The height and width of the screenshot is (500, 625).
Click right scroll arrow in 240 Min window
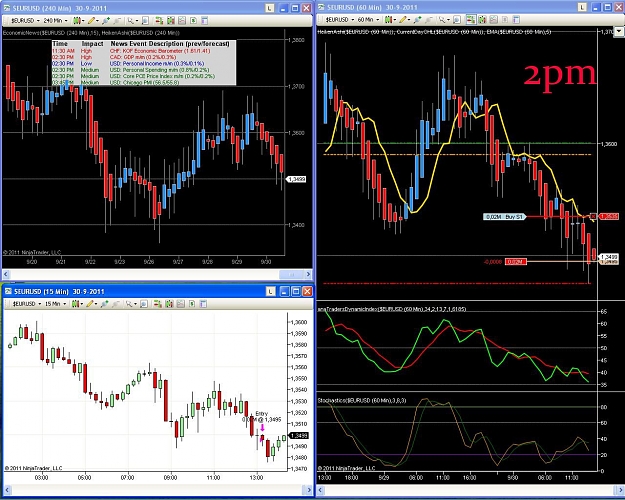coord(309,274)
